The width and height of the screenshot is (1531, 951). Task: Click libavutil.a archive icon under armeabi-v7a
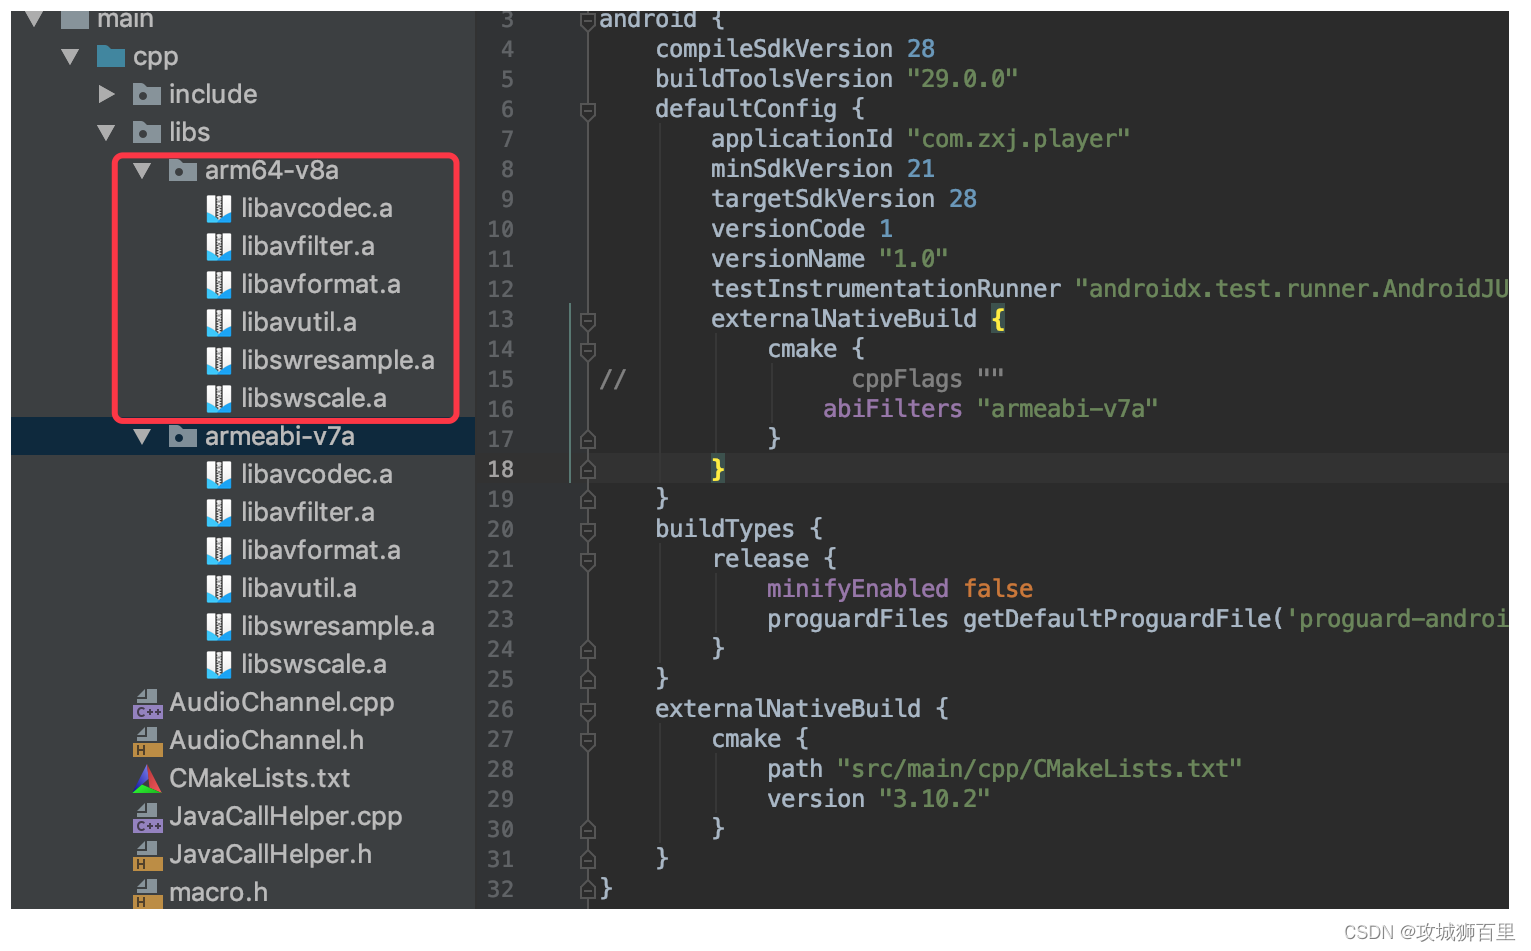[x=219, y=588]
